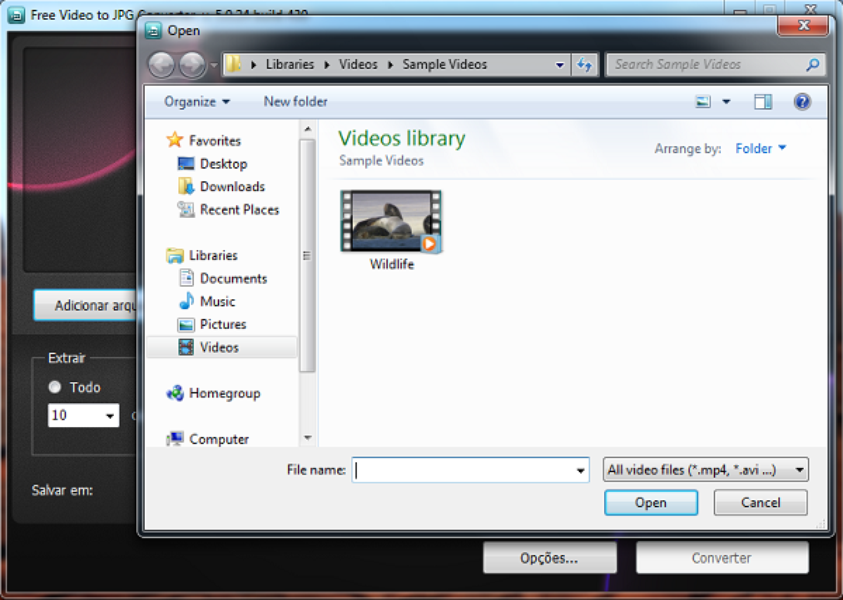Open the file type filter dropdown
843x600 pixels.
(705, 470)
